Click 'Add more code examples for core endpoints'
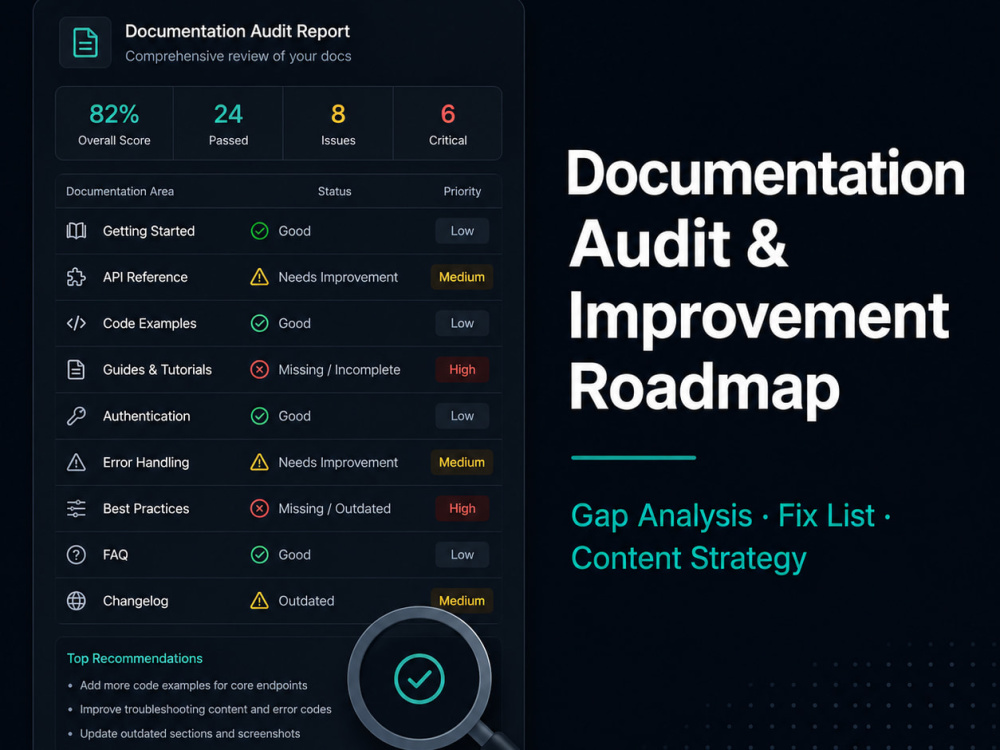 (x=193, y=685)
